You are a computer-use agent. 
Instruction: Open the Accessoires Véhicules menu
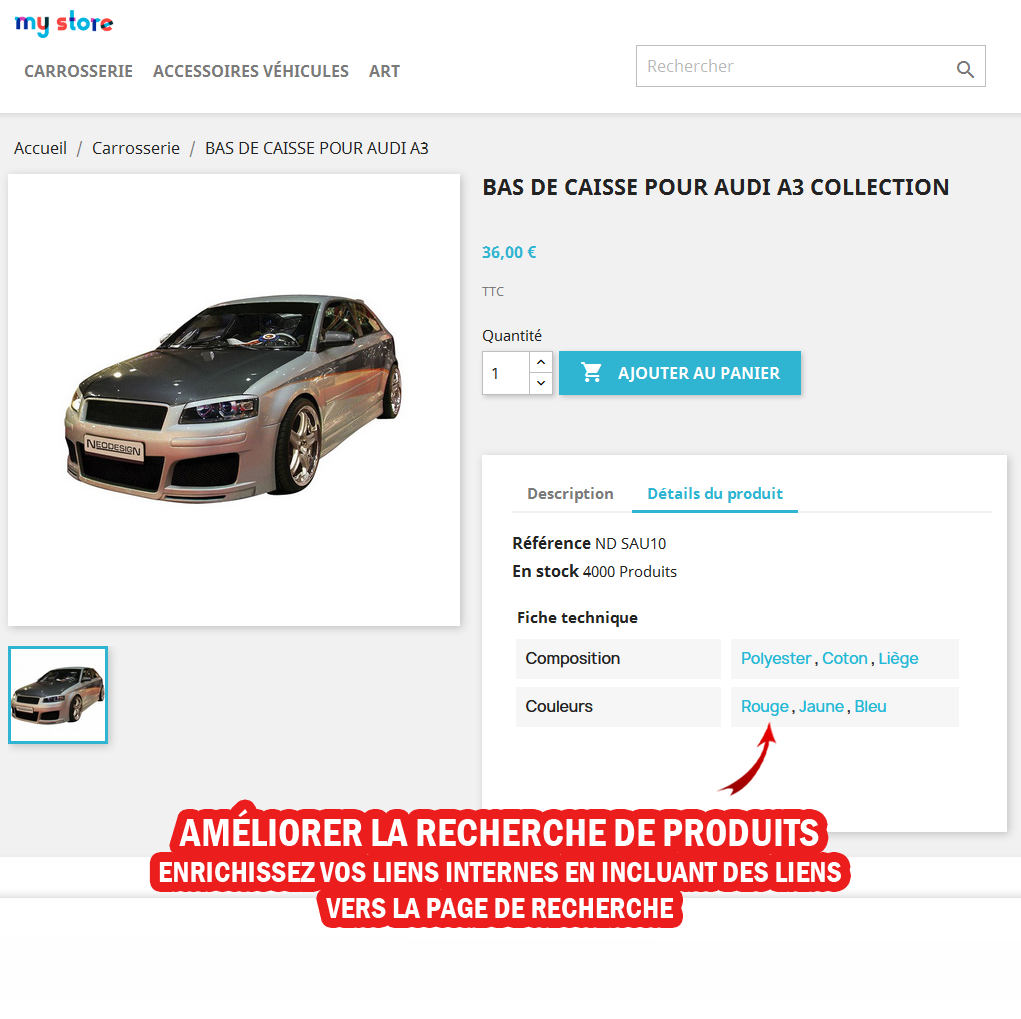tap(251, 71)
